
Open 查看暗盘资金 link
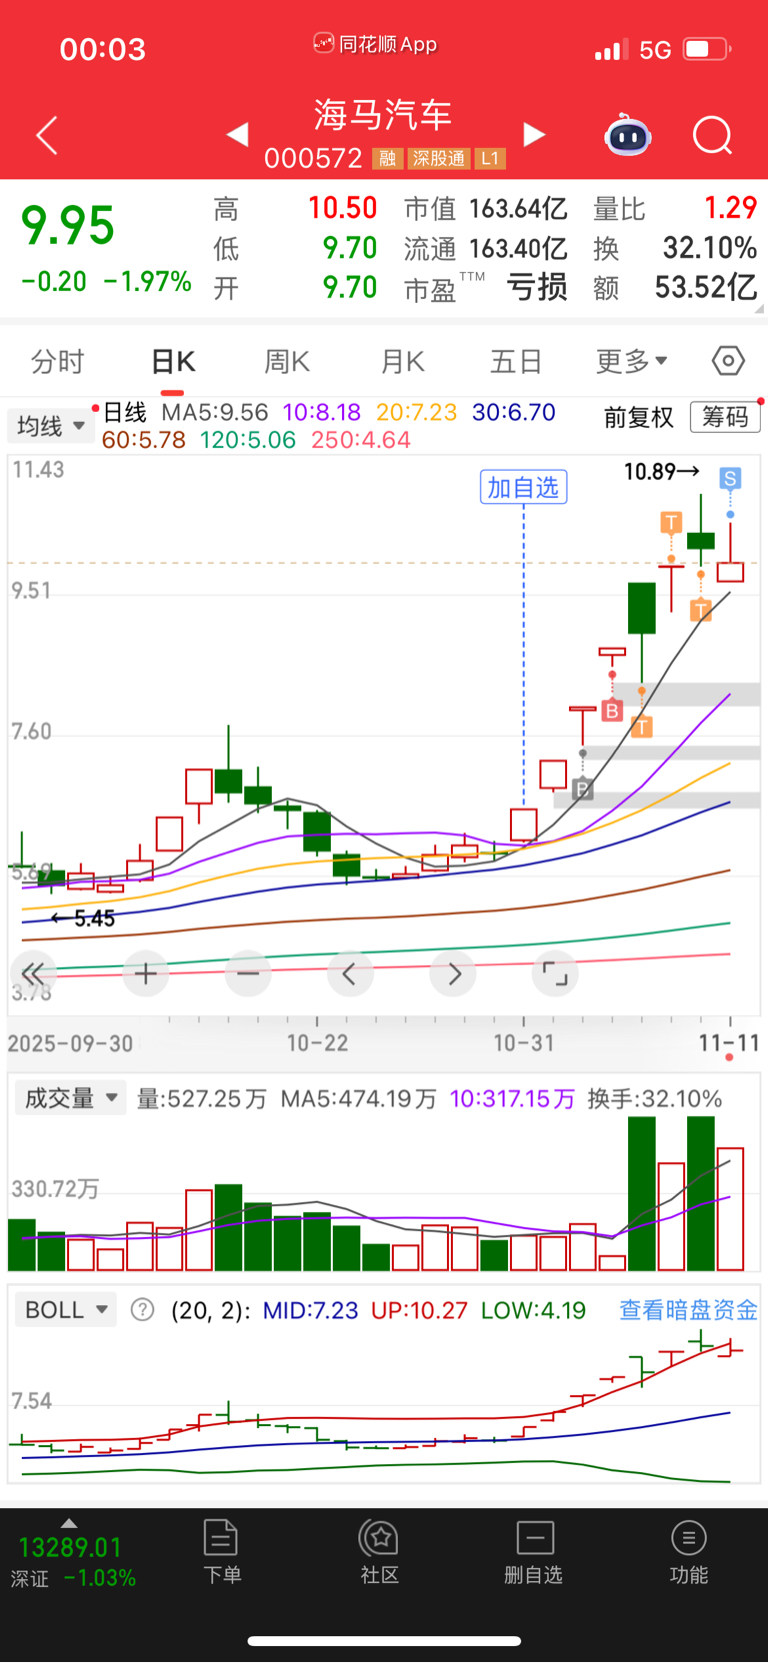pos(688,1310)
